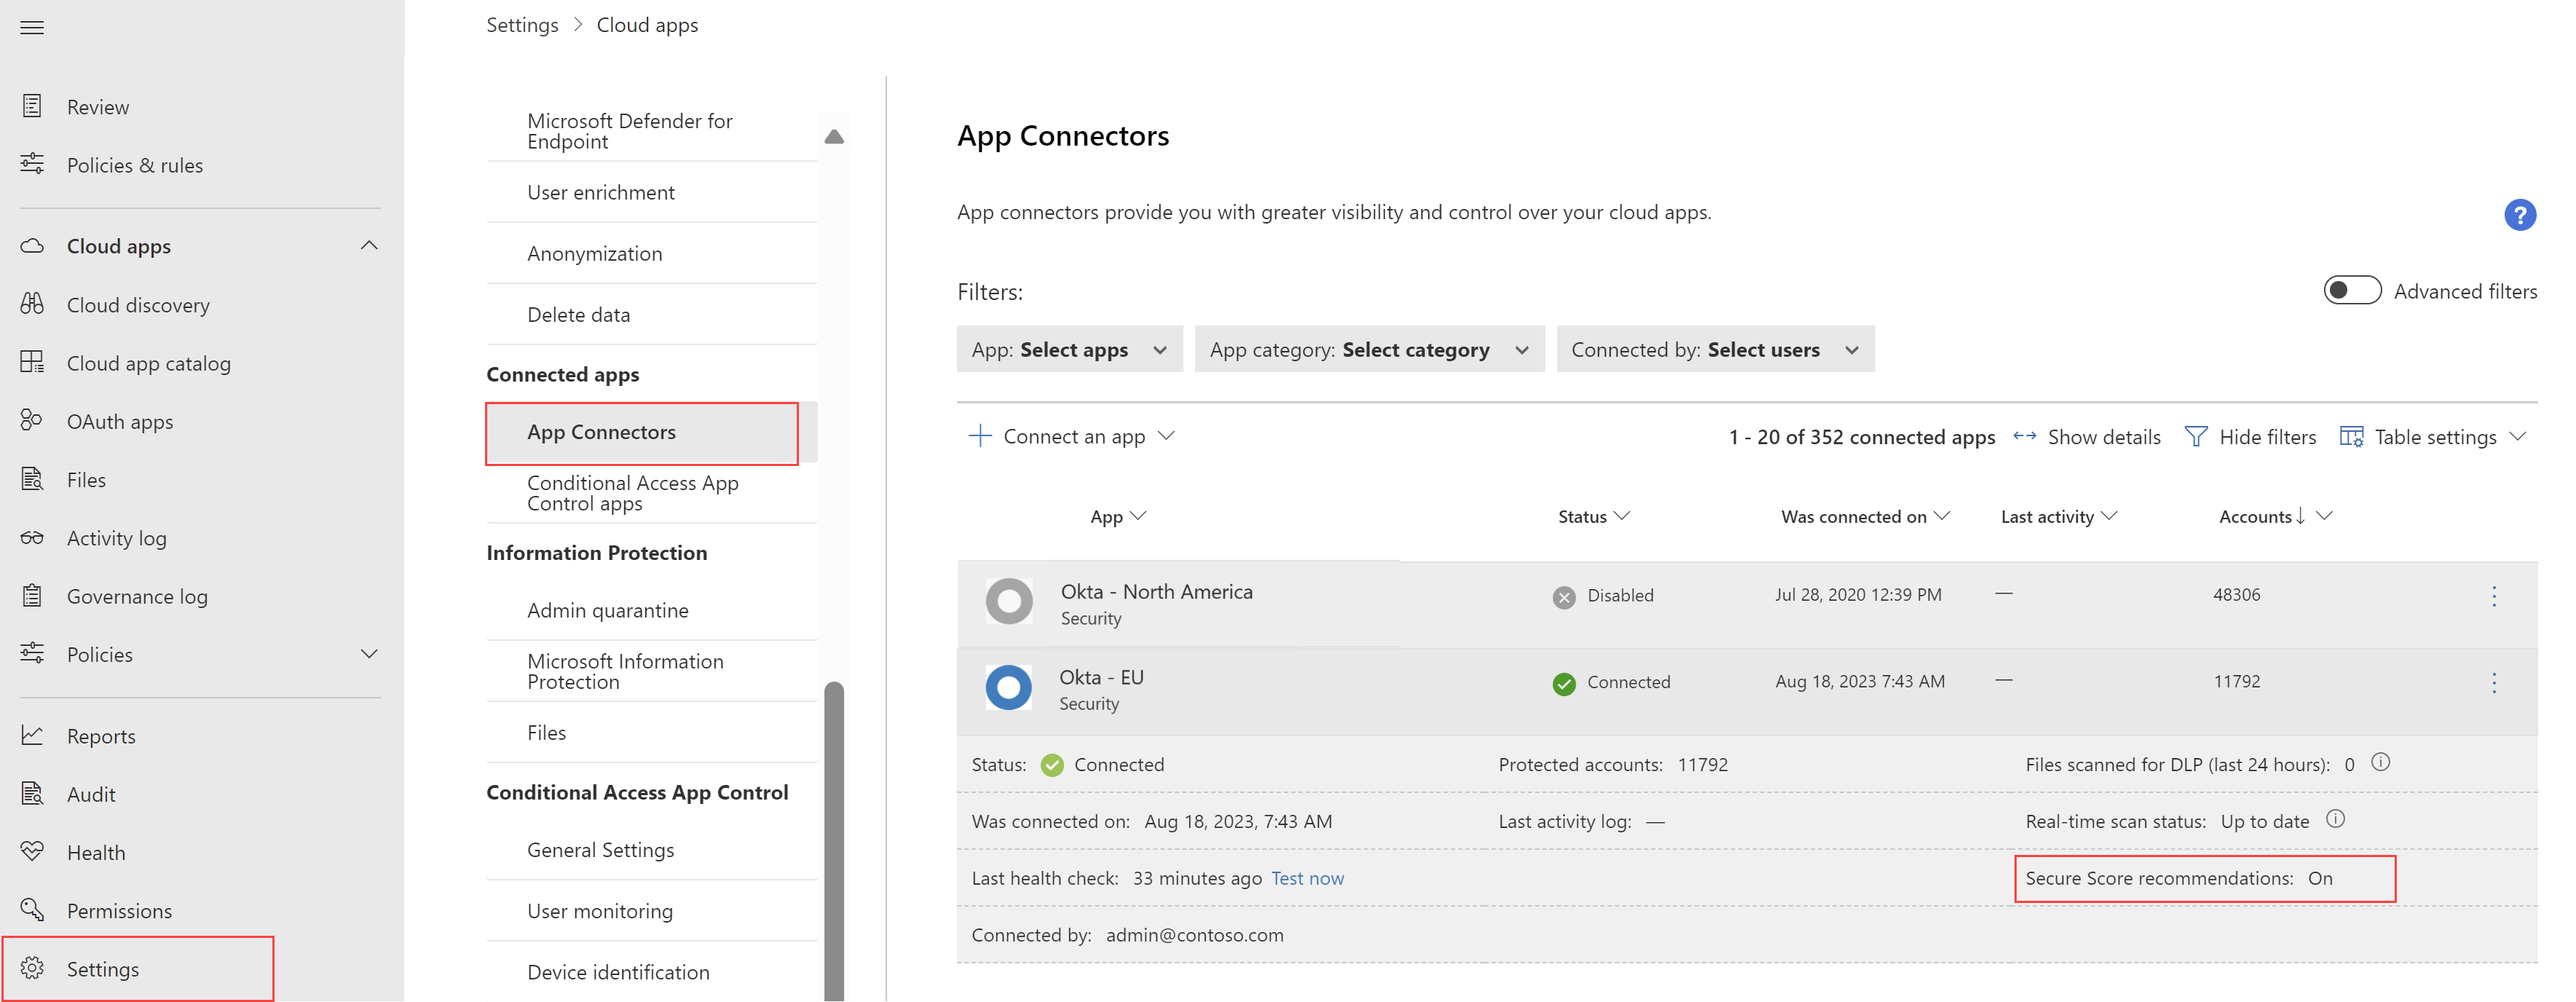Click scroll up arrow in settings list
The image size is (2576, 1002).
point(834,137)
